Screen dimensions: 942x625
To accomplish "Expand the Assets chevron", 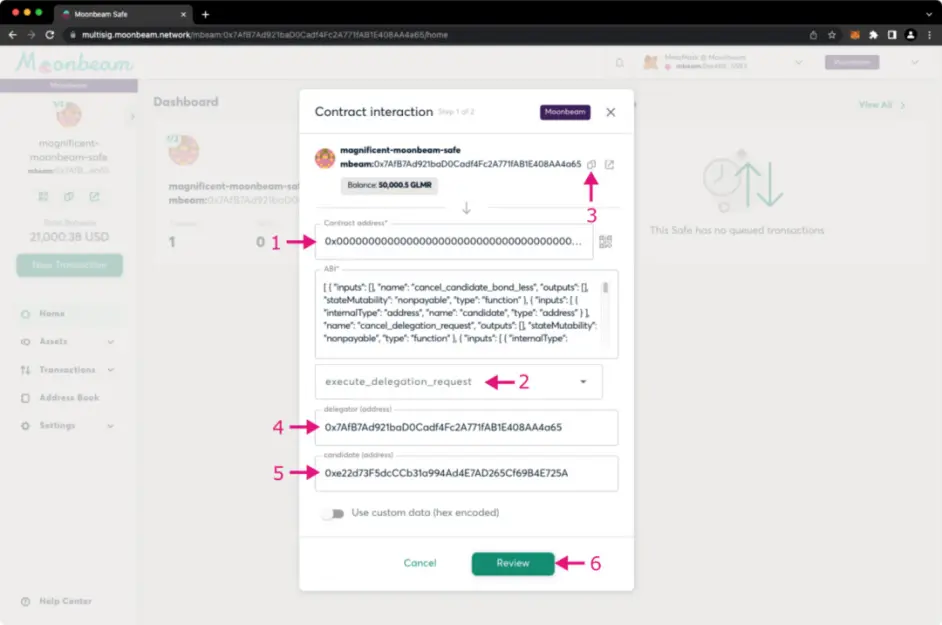I will click(x=111, y=341).
